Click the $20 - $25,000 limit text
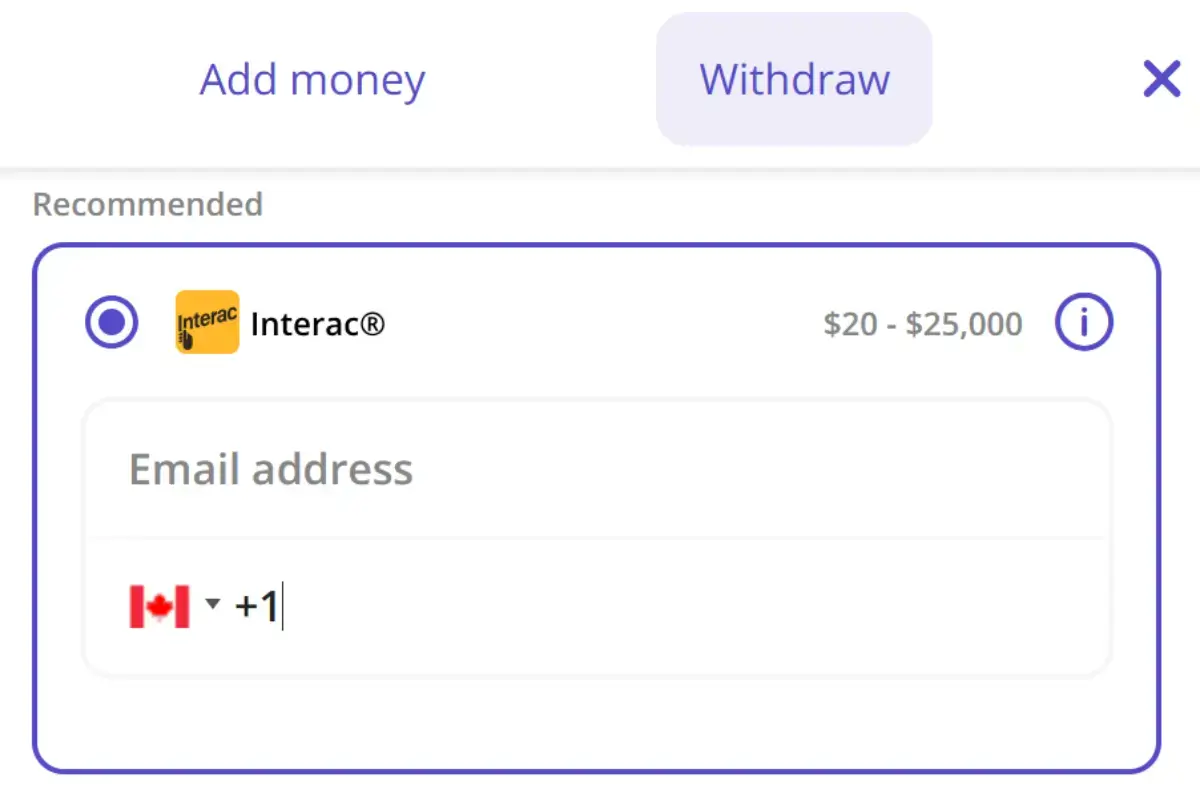1200x785 pixels. click(x=922, y=324)
